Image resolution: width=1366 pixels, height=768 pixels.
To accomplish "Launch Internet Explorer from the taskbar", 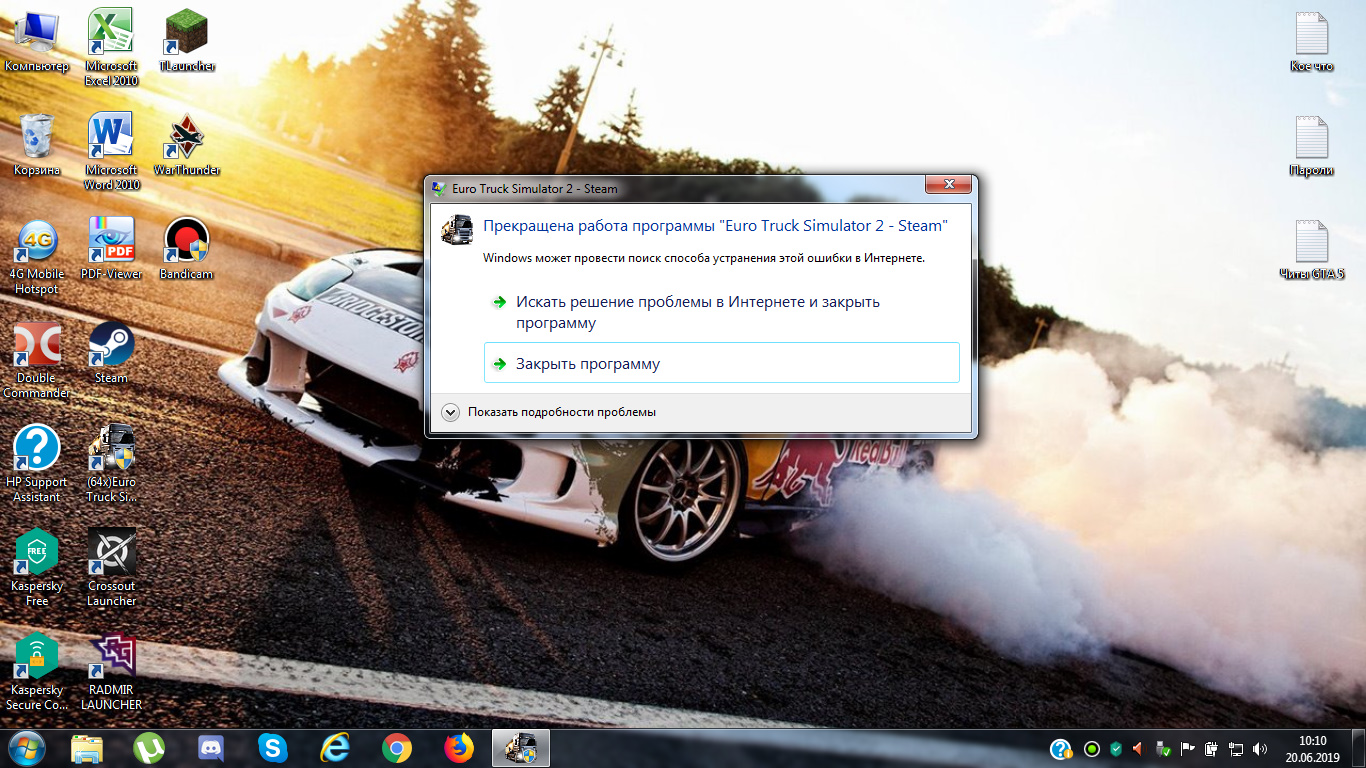I will 335,748.
